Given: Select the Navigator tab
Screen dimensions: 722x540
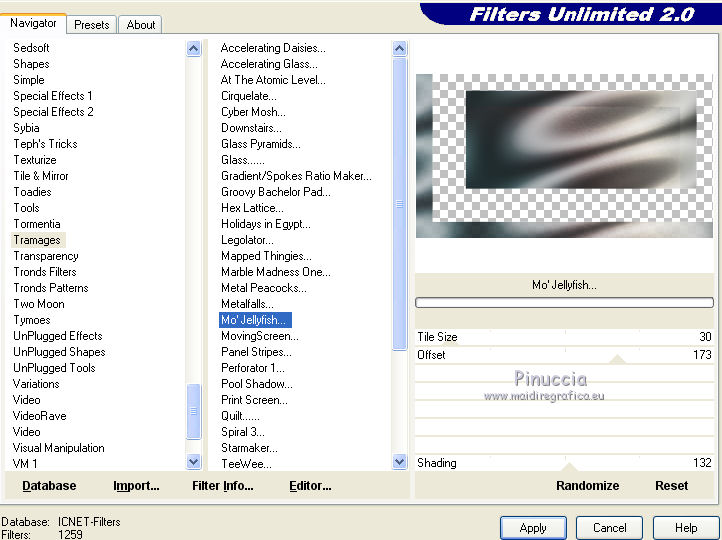Looking at the screenshot, I should 33,23.
